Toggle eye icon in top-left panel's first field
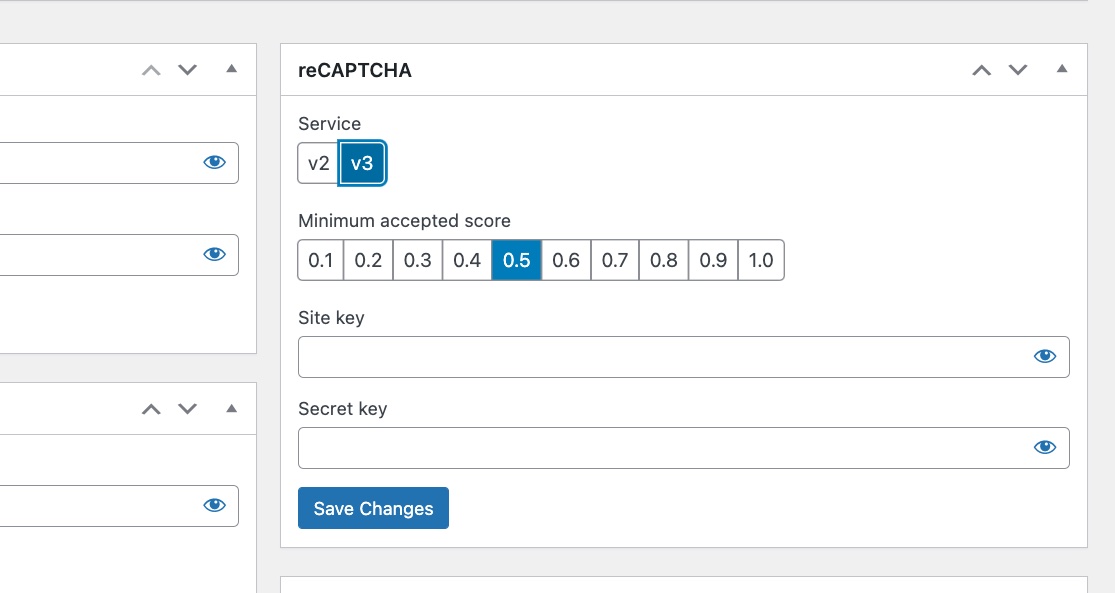Viewport: 1115px width, 593px height. tap(214, 163)
